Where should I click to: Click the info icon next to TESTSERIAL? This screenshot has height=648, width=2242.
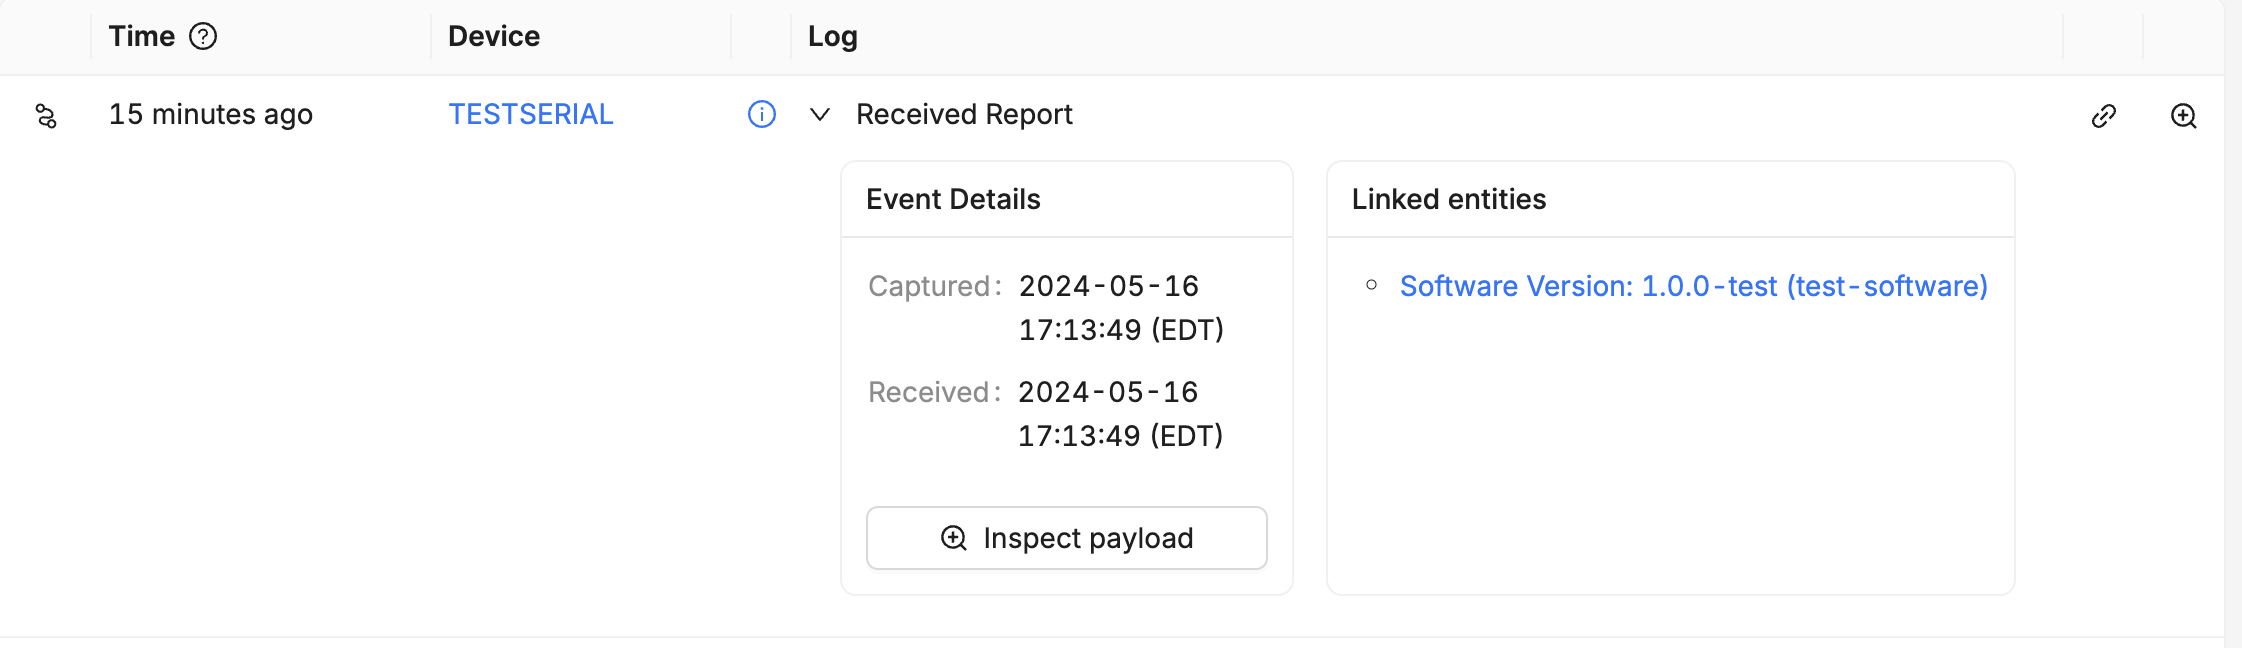762,115
